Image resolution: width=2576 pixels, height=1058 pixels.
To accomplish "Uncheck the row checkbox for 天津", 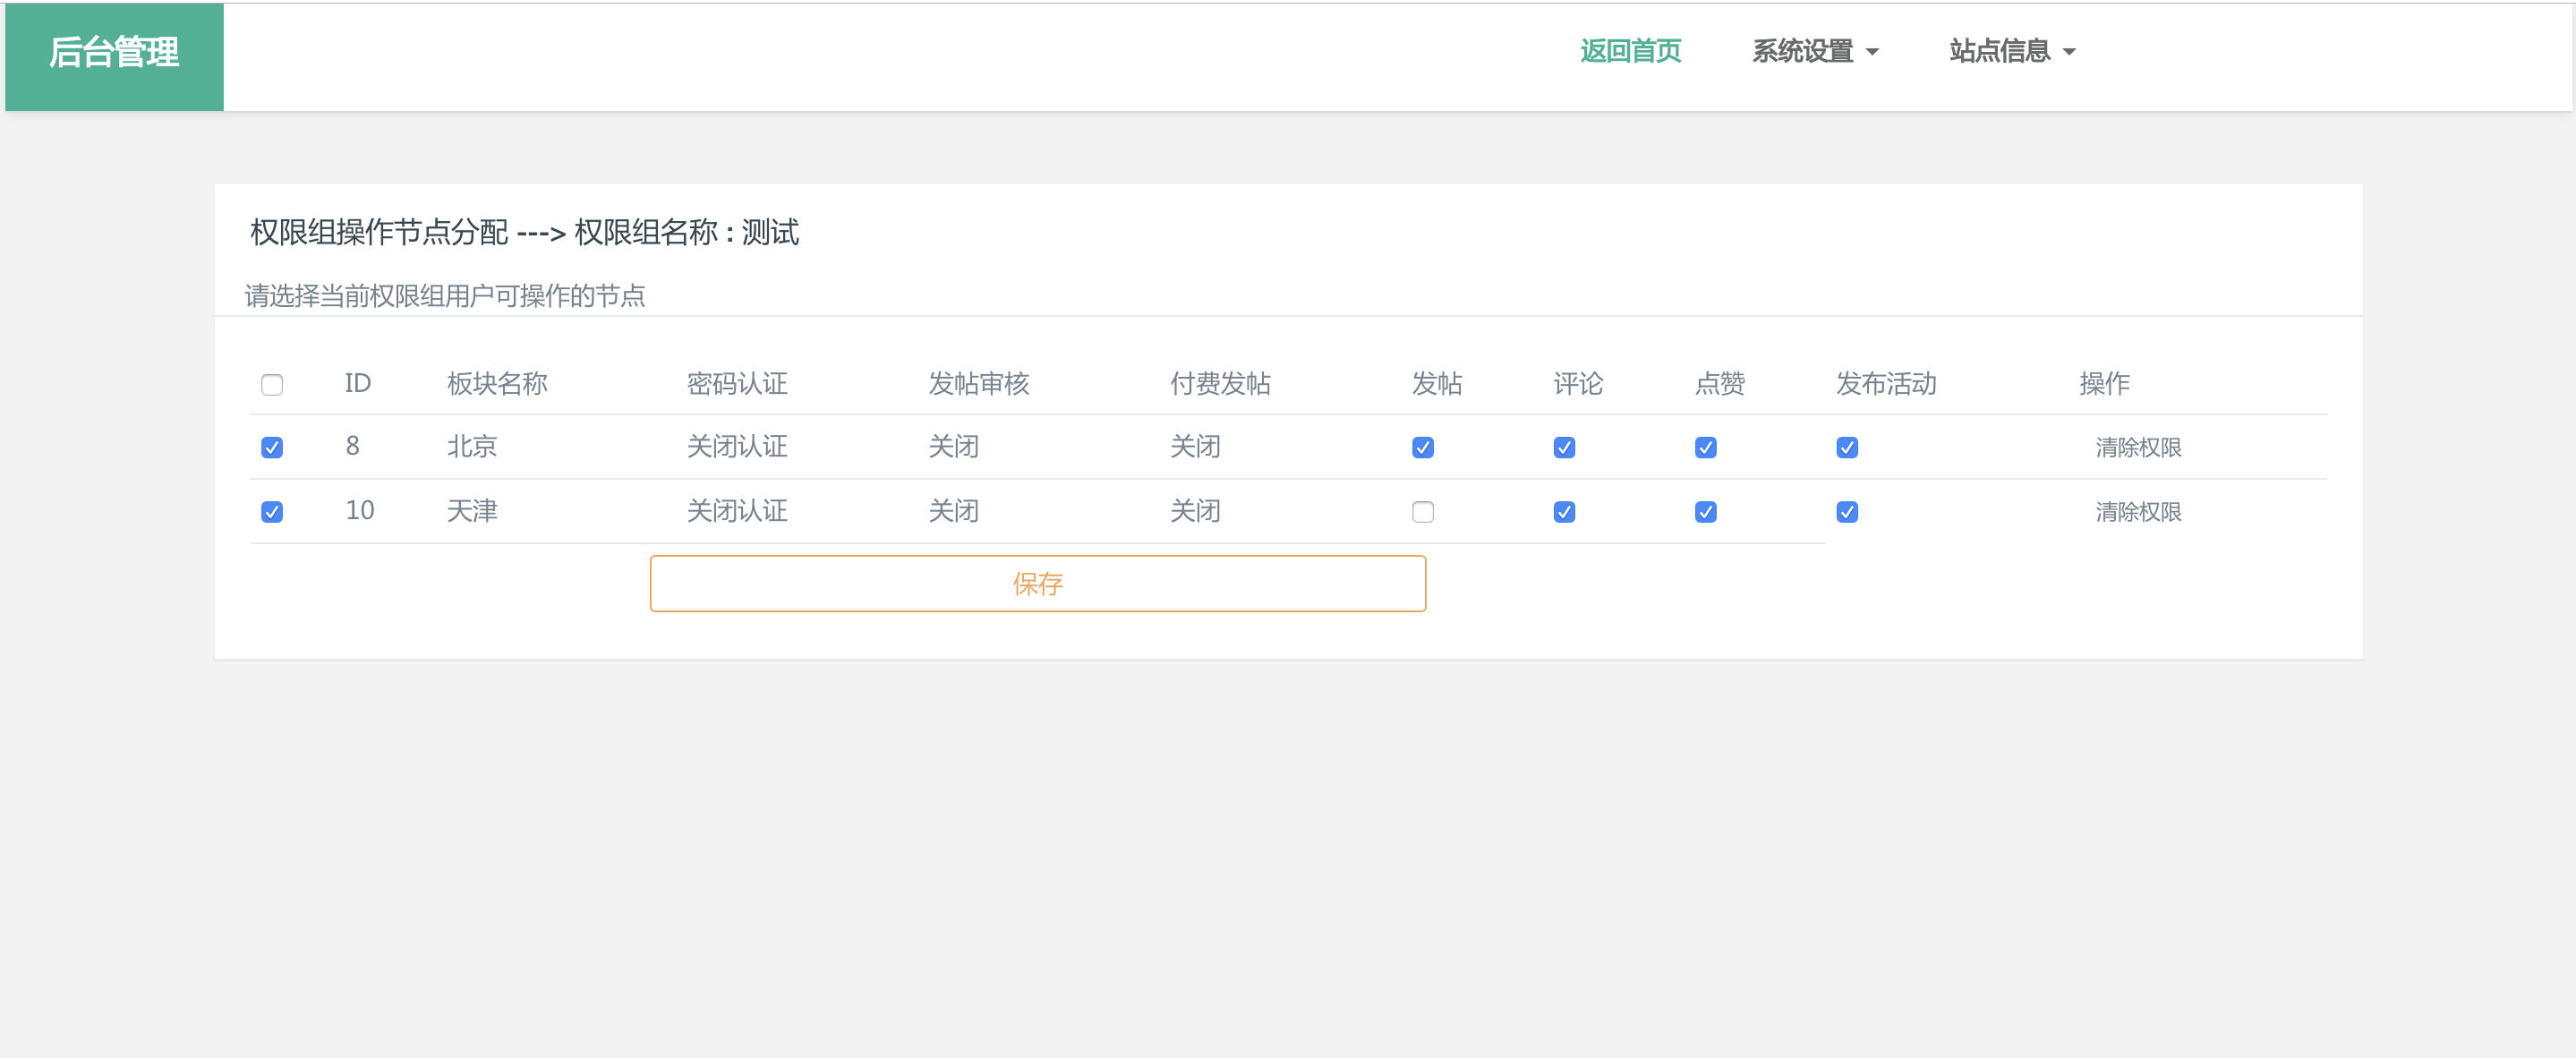I will (x=272, y=512).
